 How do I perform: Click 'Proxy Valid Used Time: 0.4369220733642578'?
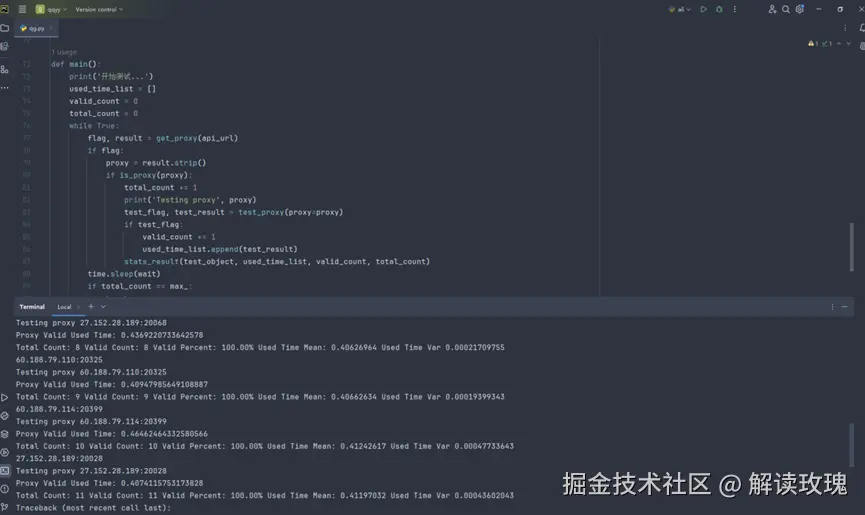[109, 335]
